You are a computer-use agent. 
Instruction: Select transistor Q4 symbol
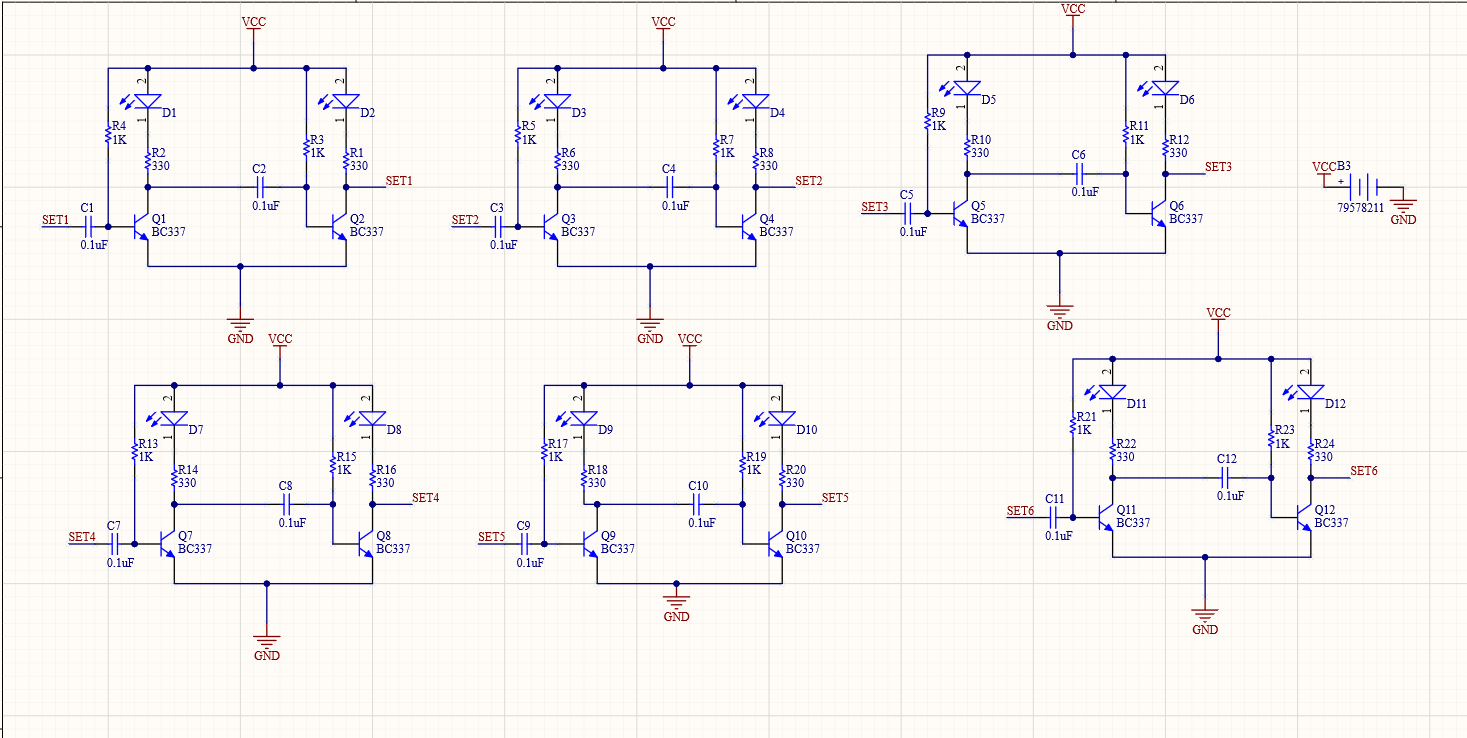pyautogui.click(x=747, y=226)
